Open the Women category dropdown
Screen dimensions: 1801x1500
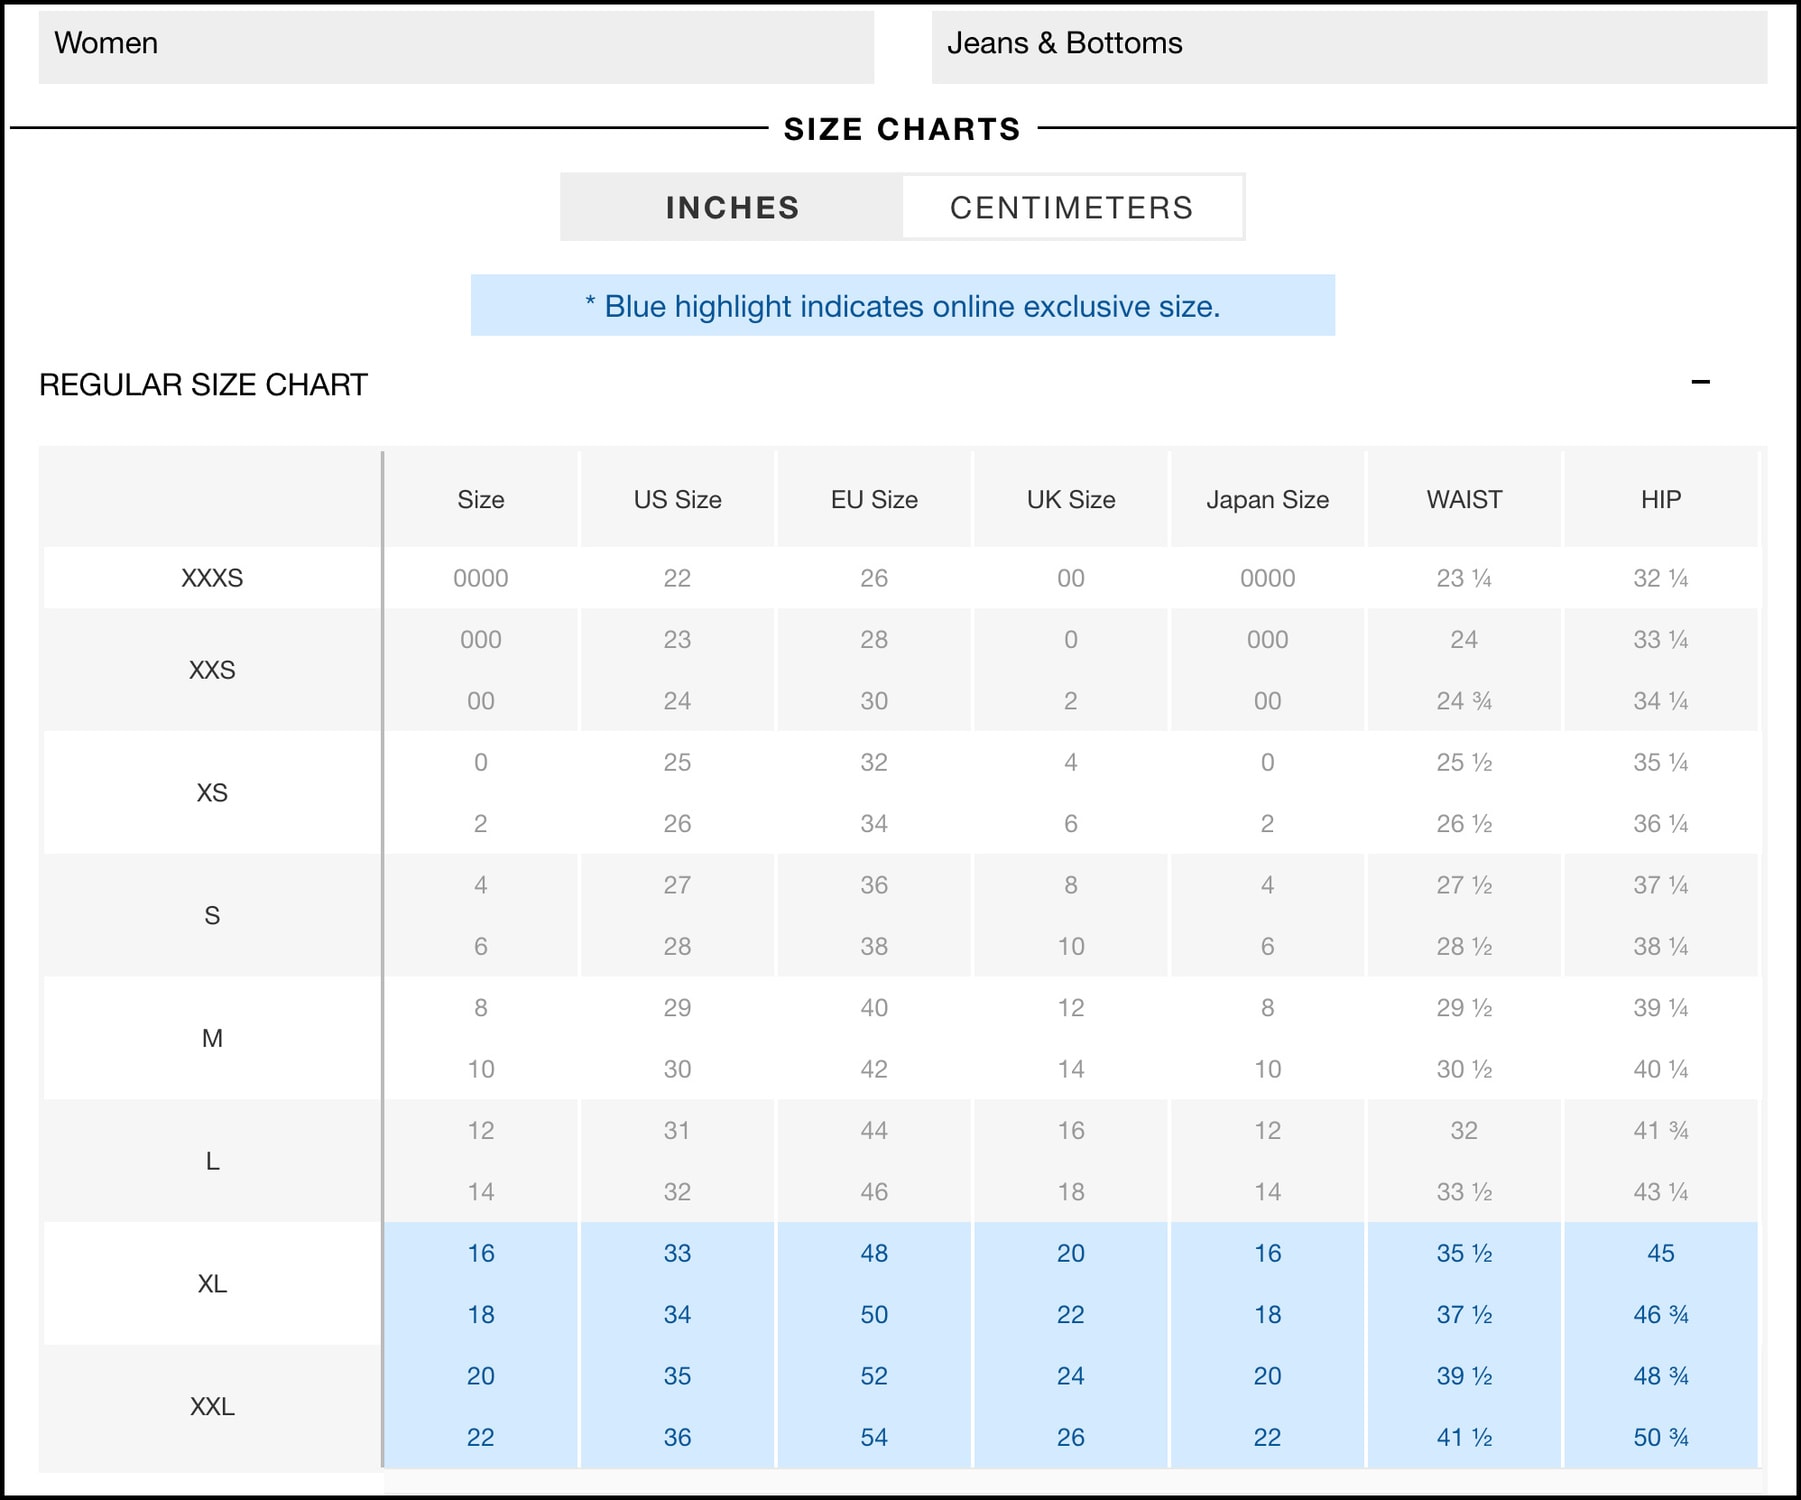coord(455,45)
